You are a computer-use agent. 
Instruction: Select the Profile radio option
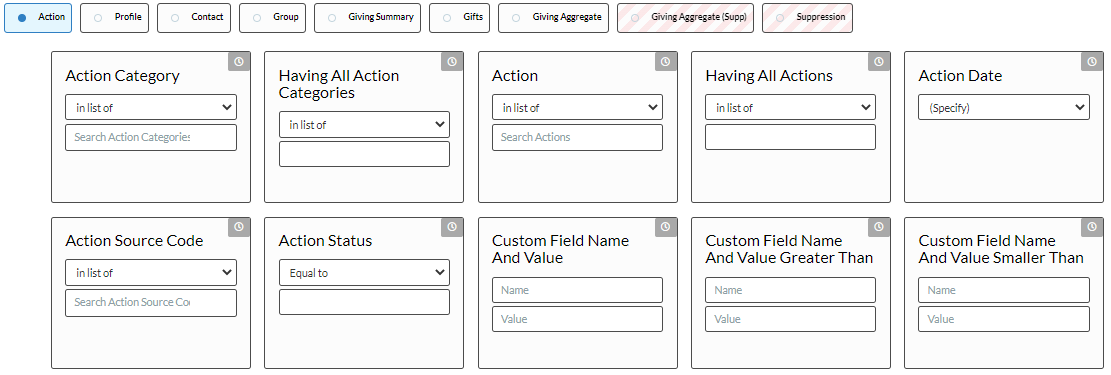coord(114,18)
